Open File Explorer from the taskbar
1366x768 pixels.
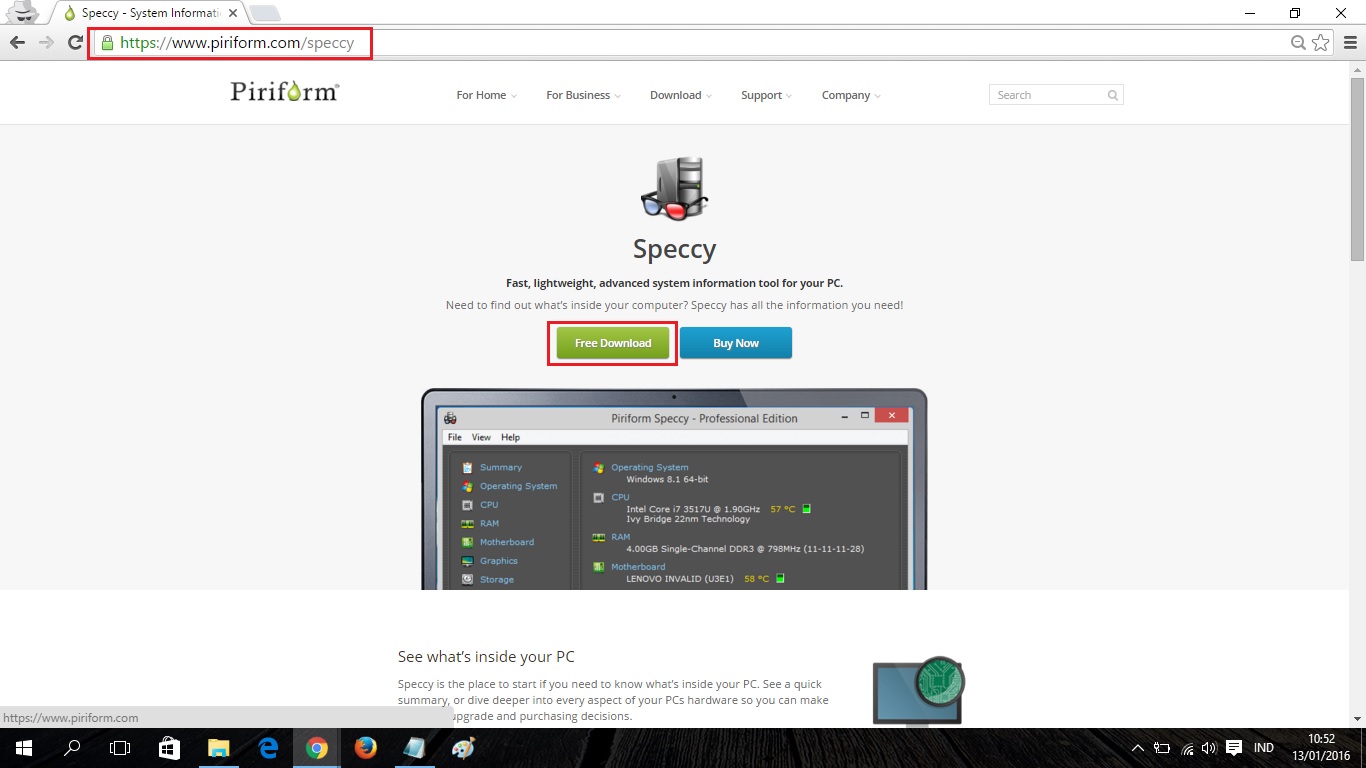click(x=218, y=748)
